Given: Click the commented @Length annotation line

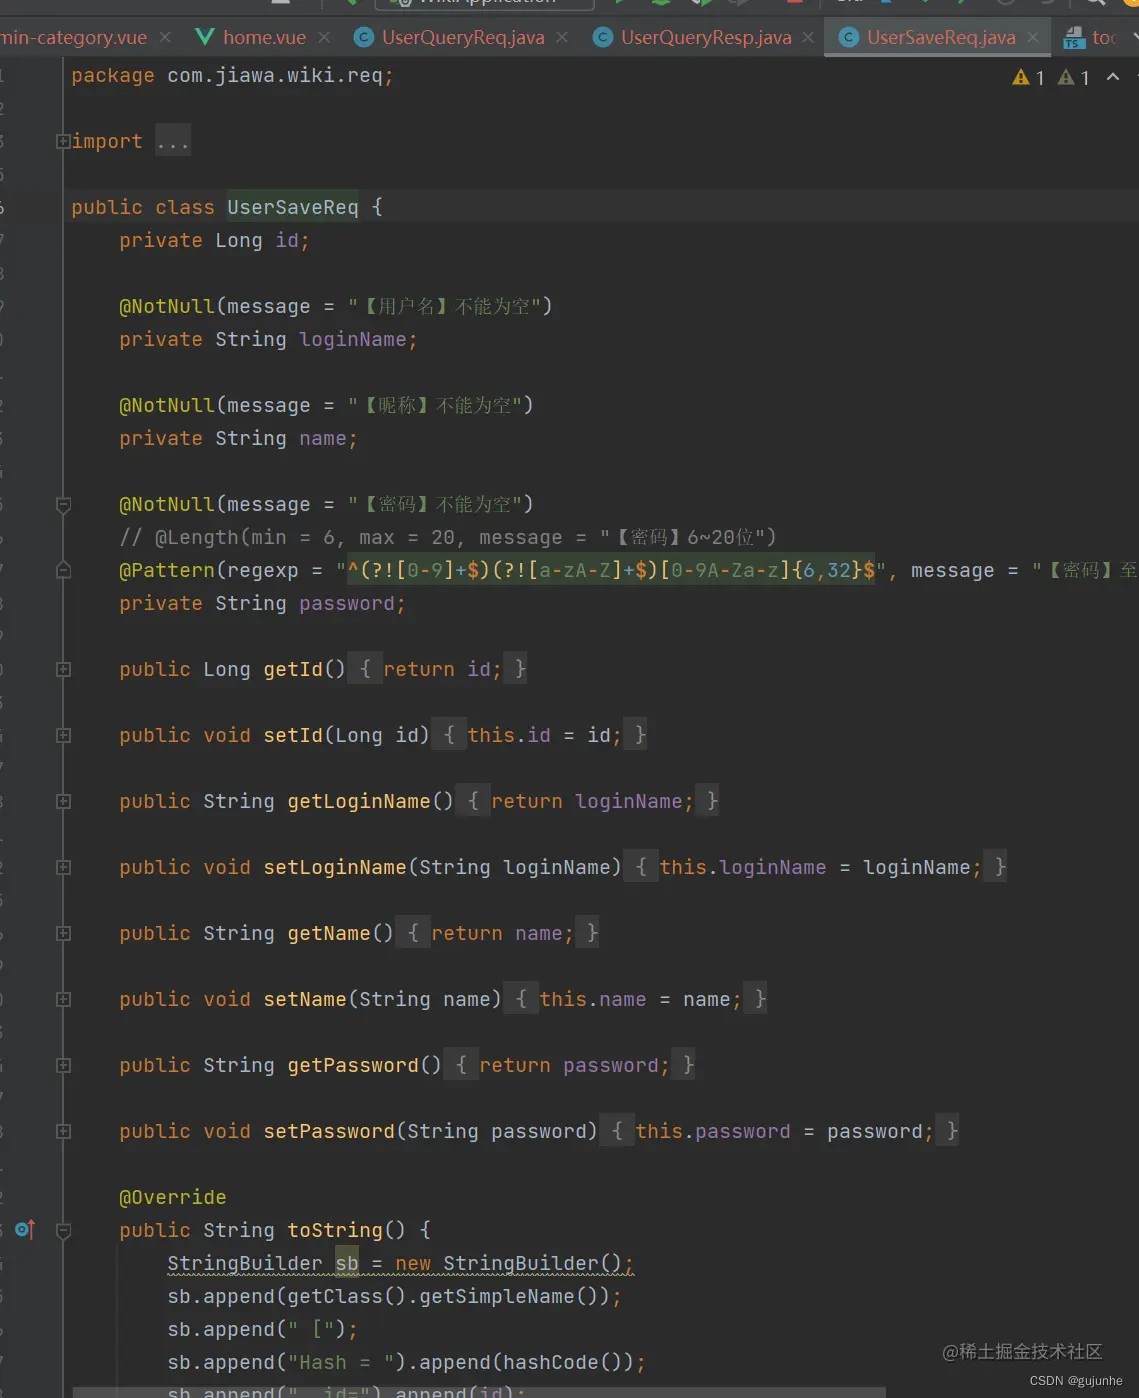Looking at the screenshot, I should [x=448, y=537].
